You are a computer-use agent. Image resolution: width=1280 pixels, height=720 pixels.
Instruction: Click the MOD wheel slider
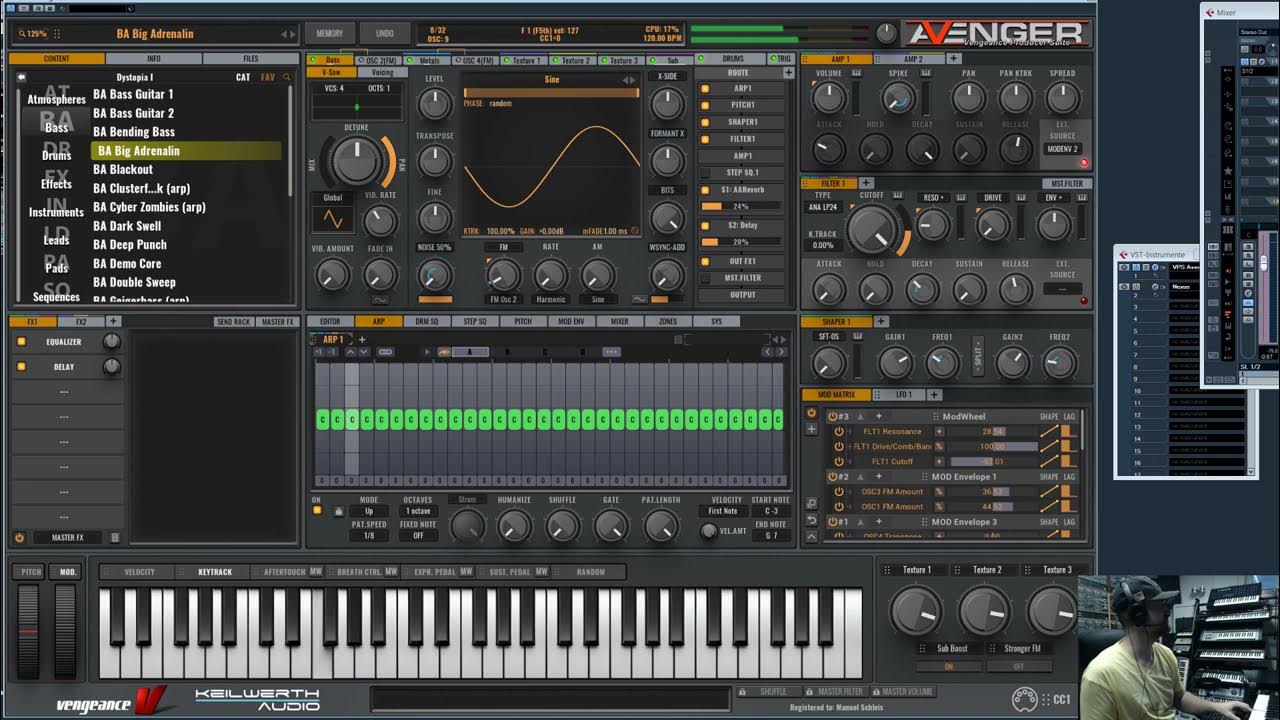tap(65, 632)
